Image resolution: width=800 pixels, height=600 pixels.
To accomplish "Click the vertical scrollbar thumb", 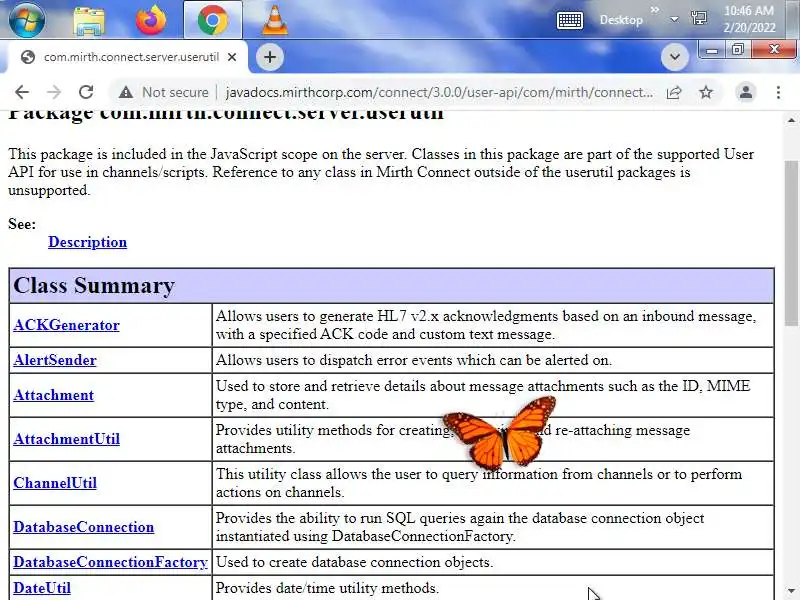I will 791,242.
